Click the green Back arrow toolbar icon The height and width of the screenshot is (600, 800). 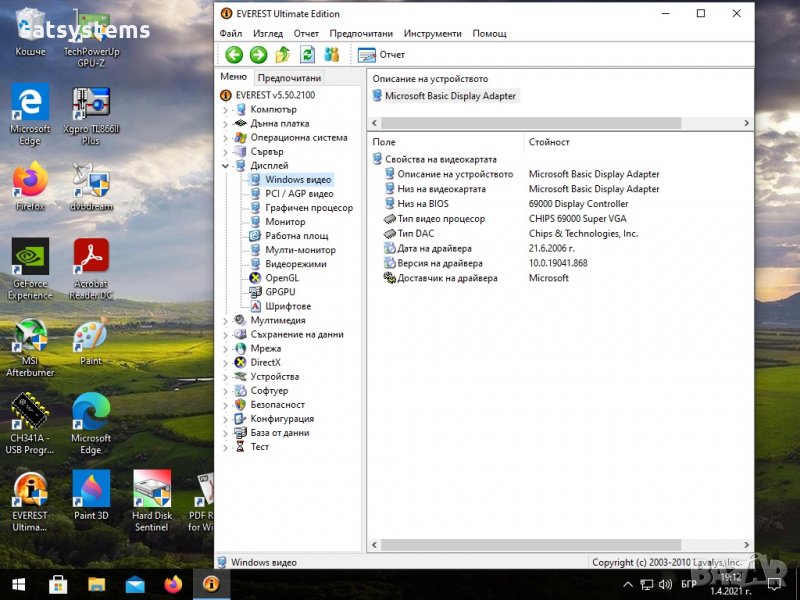(x=234, y=55)
